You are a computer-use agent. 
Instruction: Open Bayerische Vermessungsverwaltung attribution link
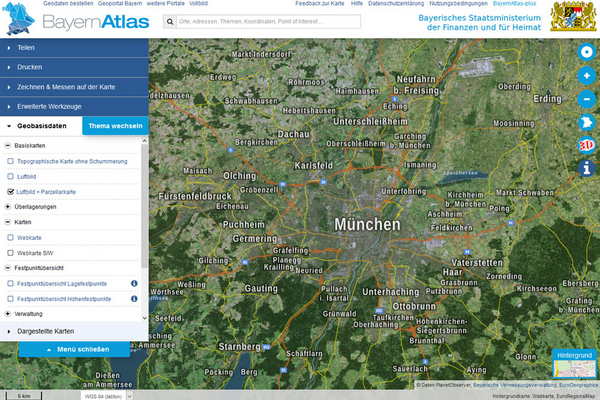tap(515, 385)
